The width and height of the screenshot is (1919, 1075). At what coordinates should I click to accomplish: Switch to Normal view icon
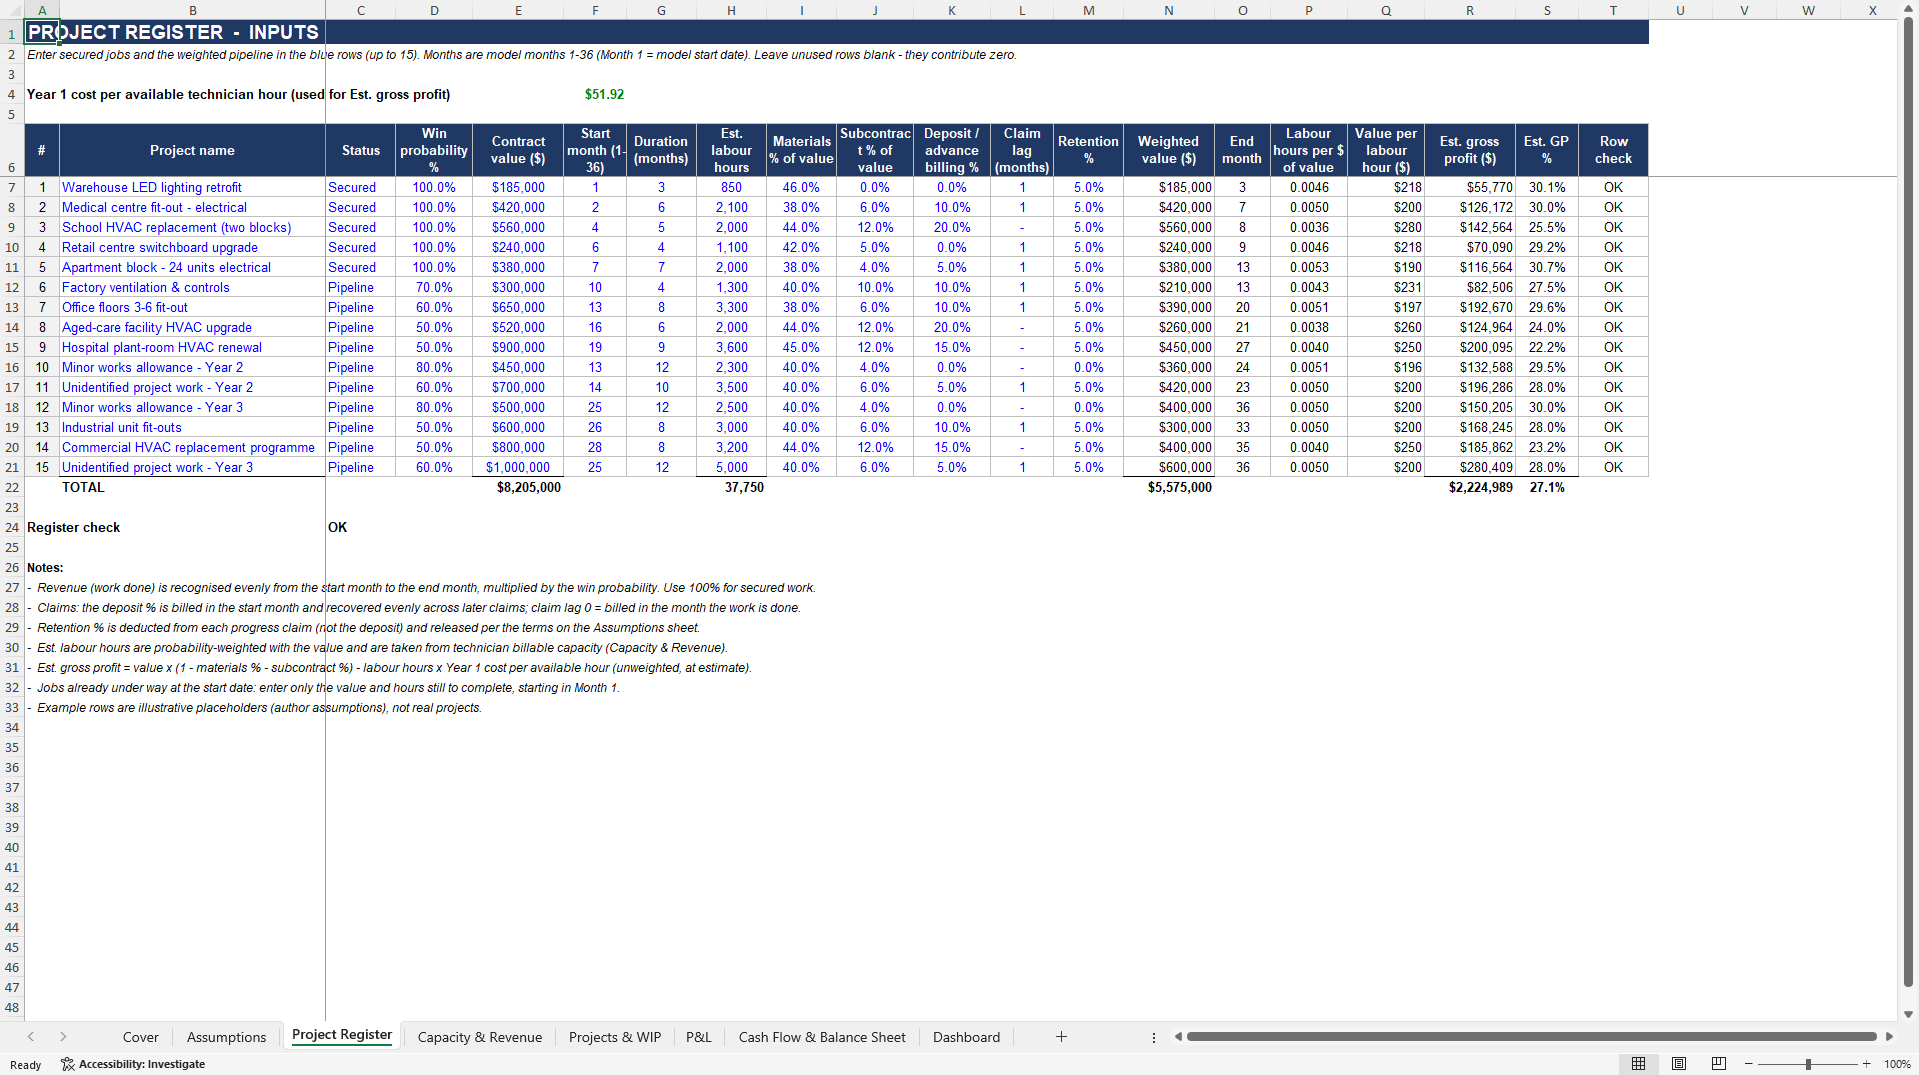click(1638, 1064)
